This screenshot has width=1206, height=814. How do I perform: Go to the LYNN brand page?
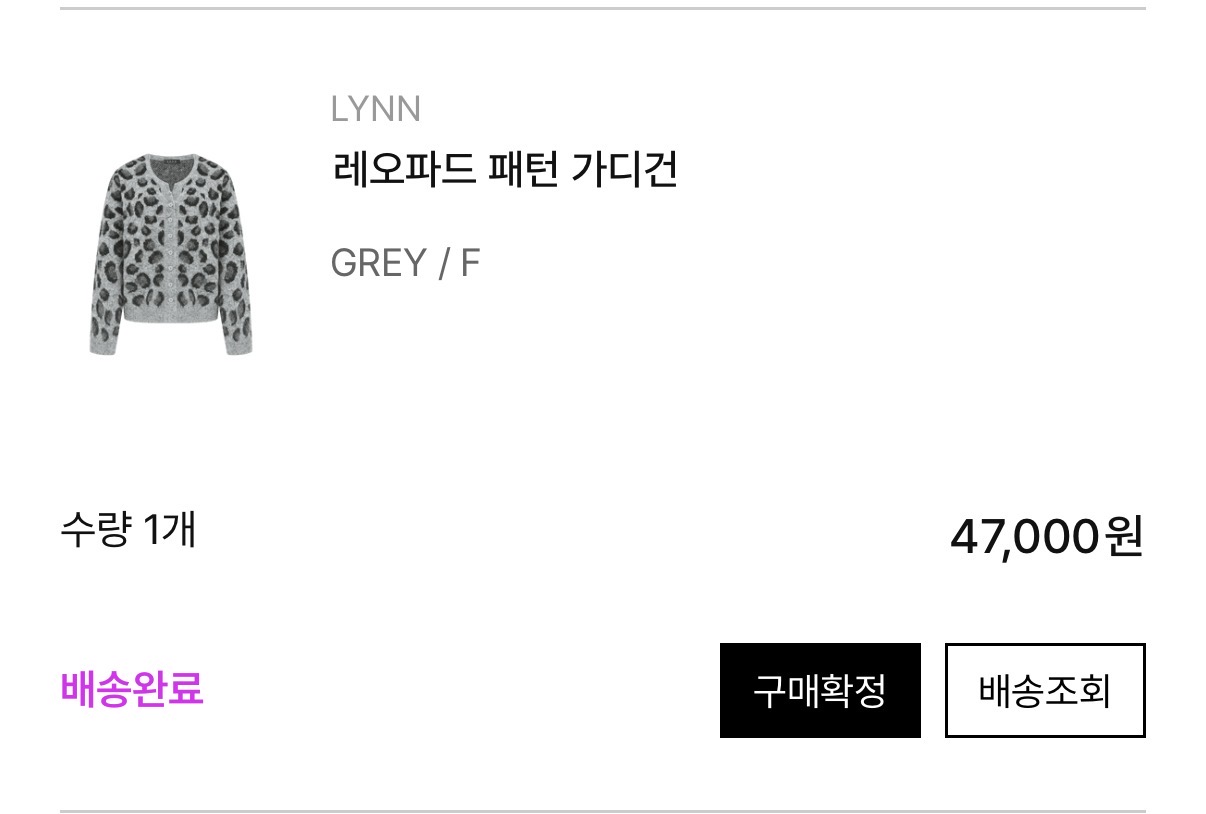(376, 109)
